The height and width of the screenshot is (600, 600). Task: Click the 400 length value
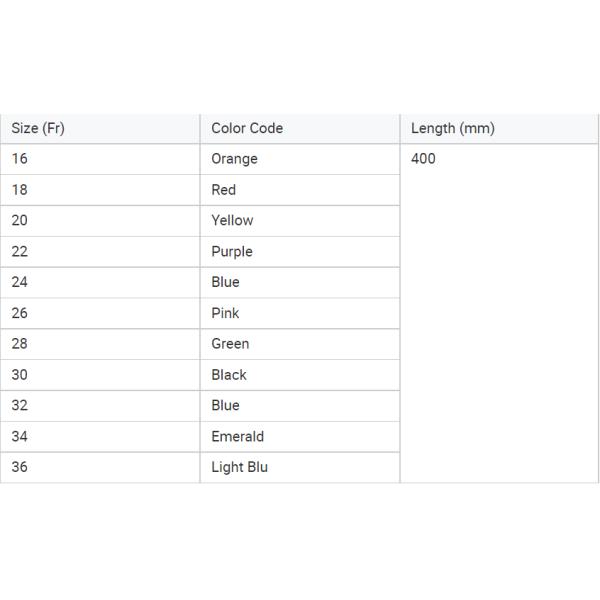pyautogui.click(x=423, y=159)
